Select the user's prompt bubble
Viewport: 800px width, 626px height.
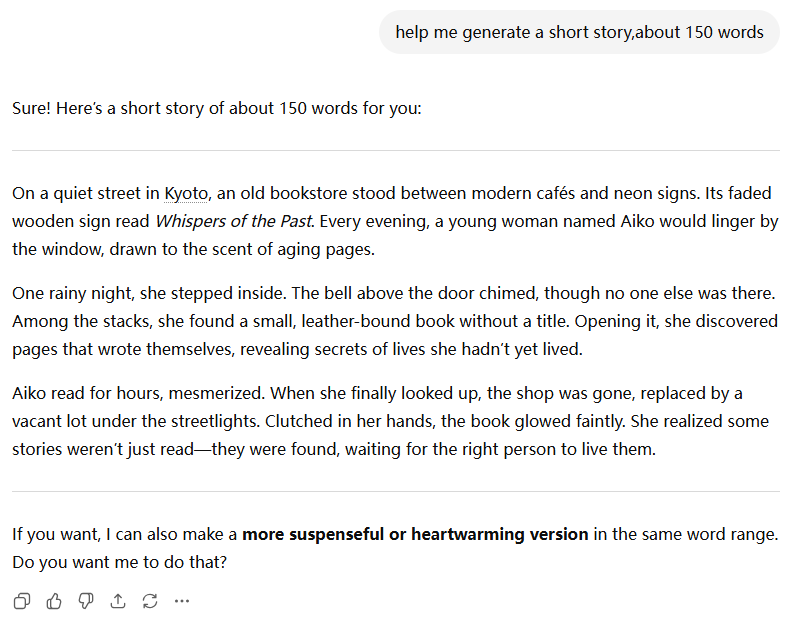578,32
